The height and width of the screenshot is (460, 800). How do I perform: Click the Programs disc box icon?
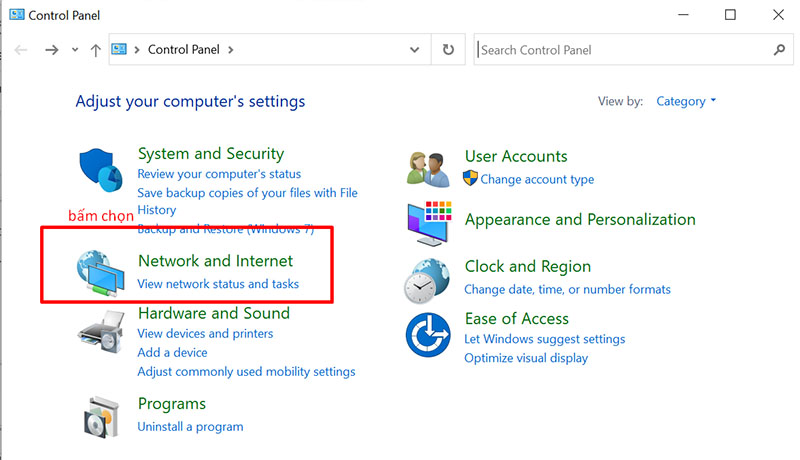(x=101, y=417)
